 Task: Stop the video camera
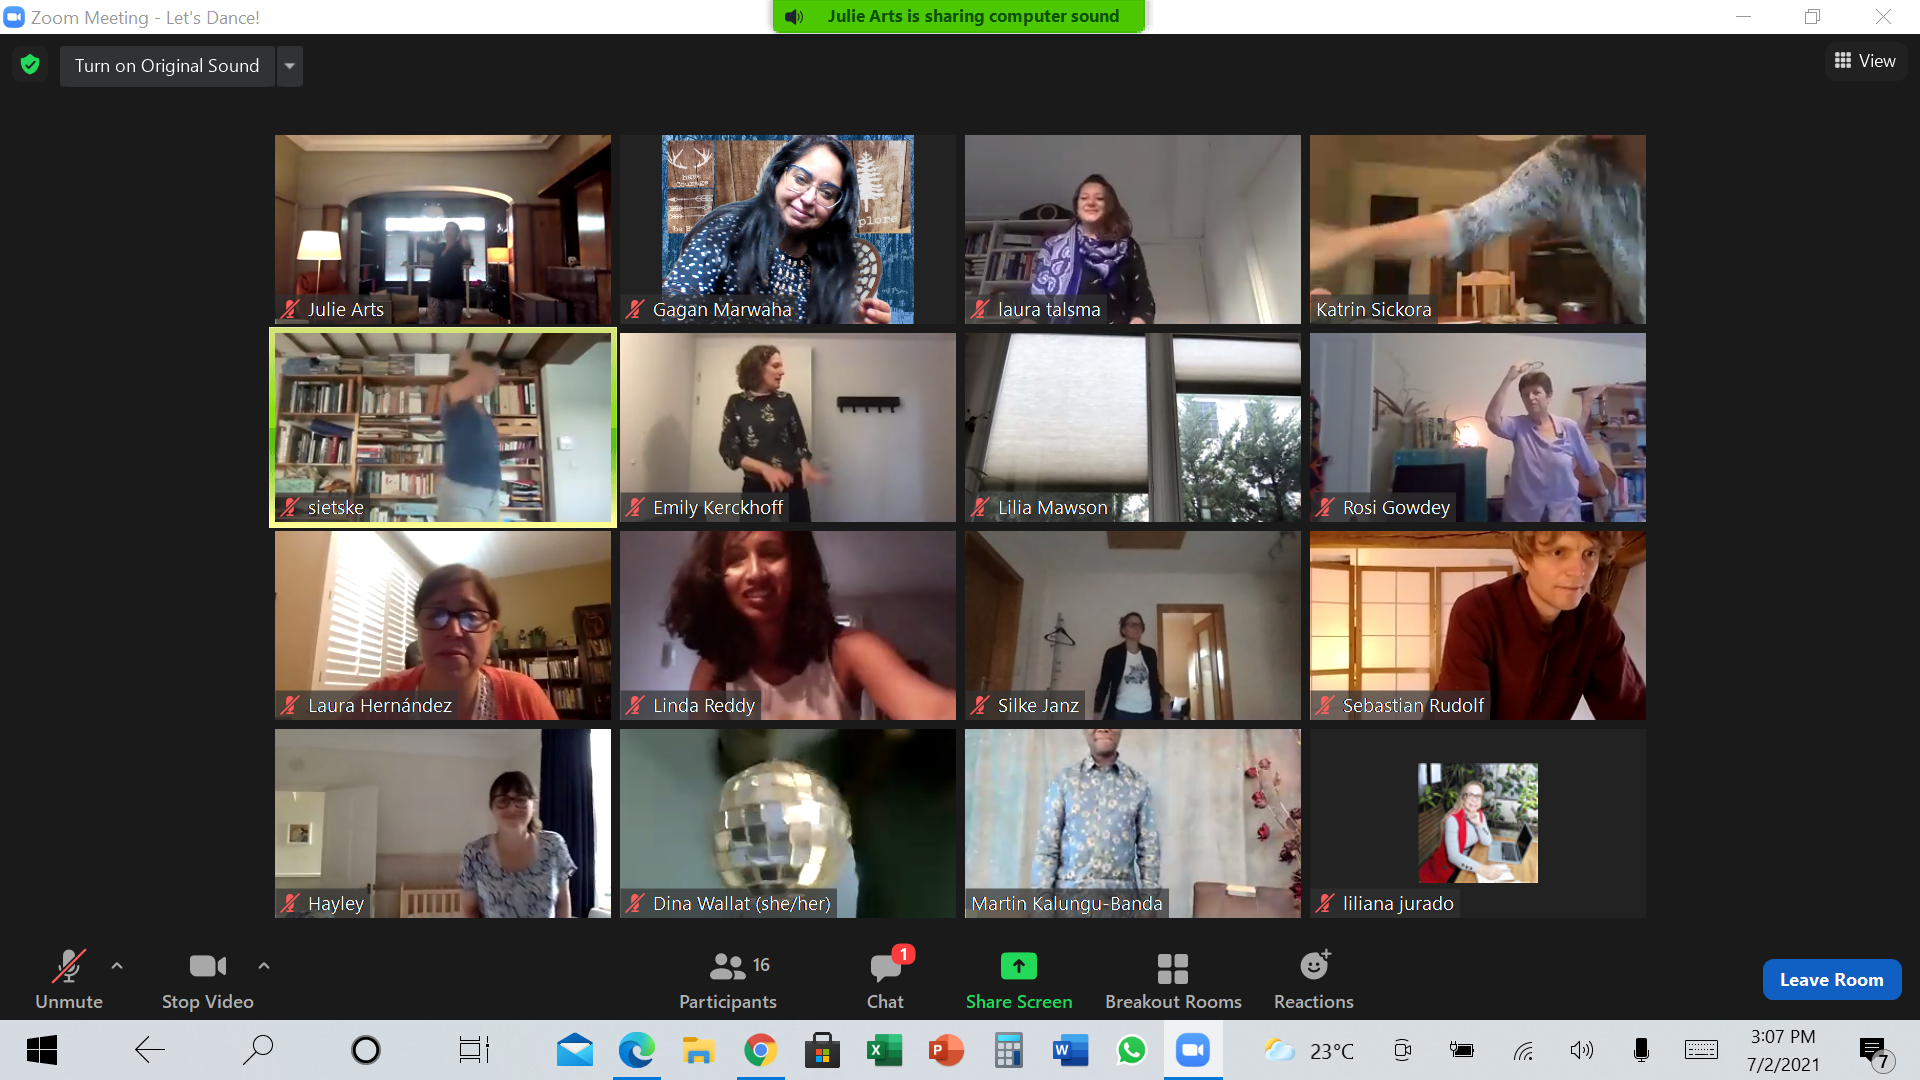pos(207,980)
